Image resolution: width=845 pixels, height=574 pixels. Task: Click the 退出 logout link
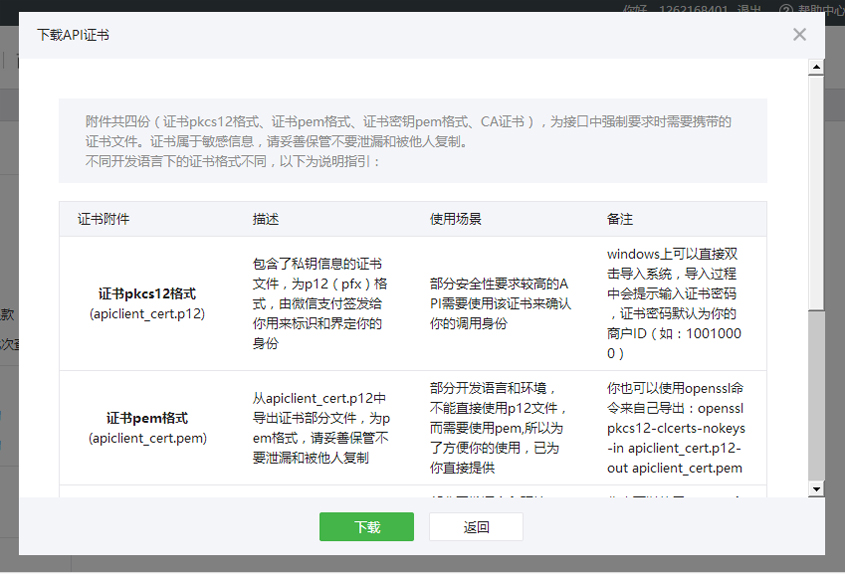pos(749,9)
